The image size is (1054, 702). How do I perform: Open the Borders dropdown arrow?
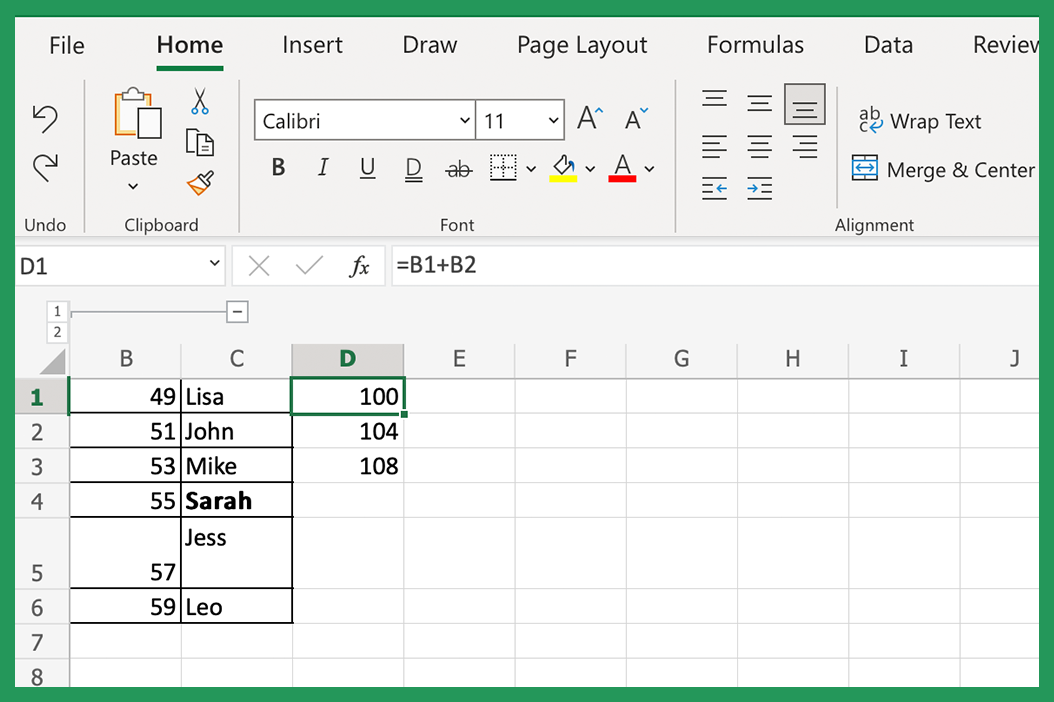tap(531, 169)
